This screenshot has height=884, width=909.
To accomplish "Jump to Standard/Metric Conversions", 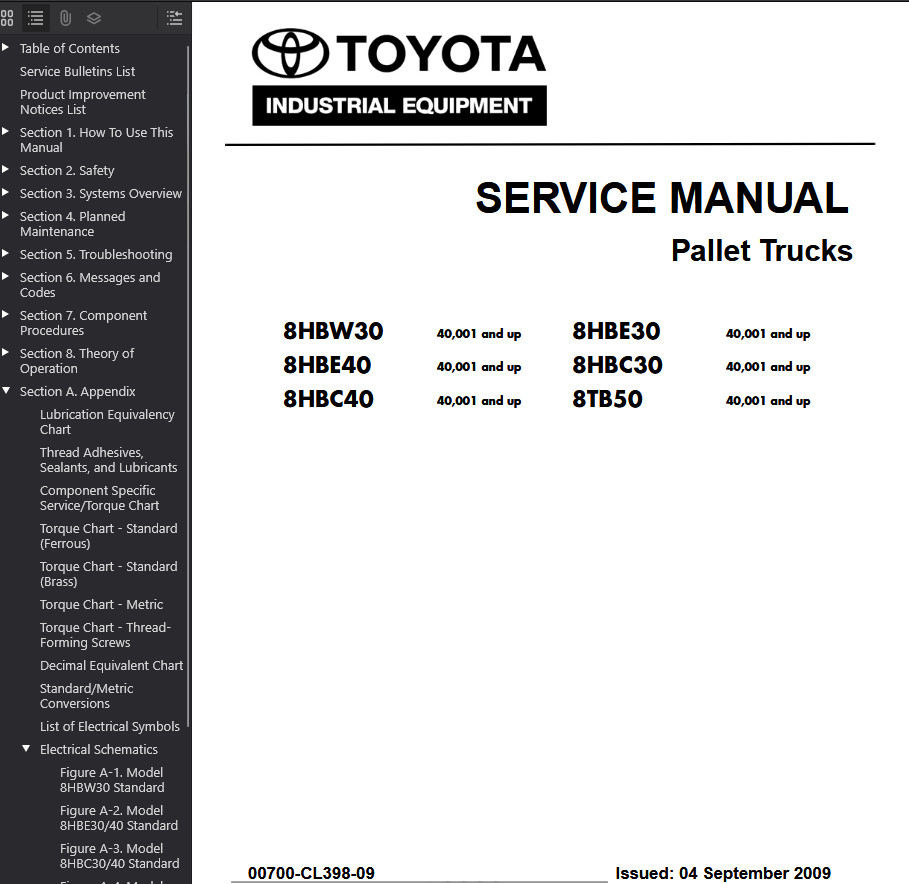I will (86, 696).
